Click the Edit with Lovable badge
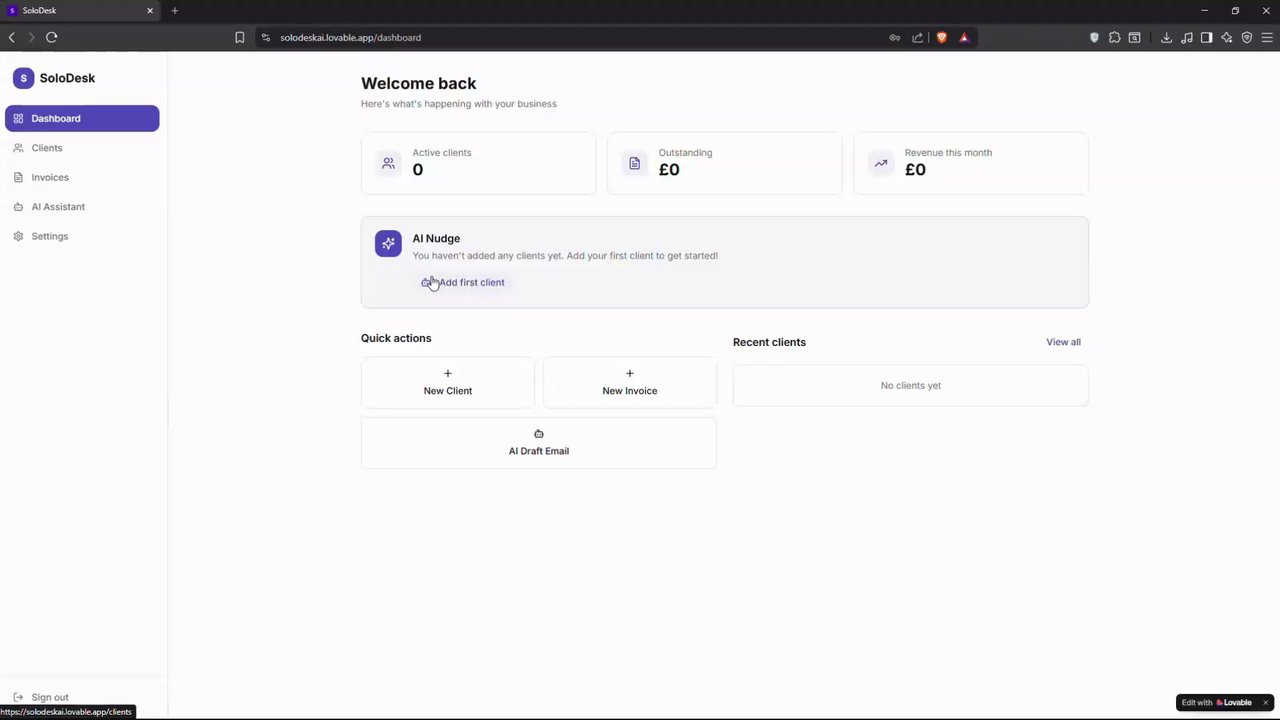The height and width of the screenshot is (720, 1280). coord(1217,702)
